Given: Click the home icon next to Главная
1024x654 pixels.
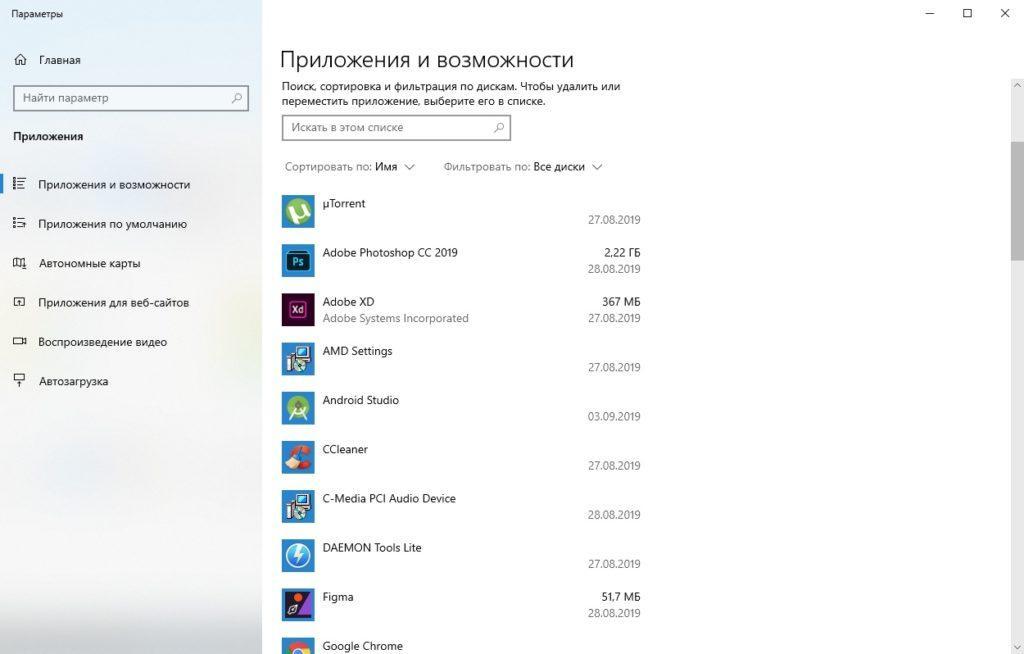Looking at the screenshot, I should (20, 59).
